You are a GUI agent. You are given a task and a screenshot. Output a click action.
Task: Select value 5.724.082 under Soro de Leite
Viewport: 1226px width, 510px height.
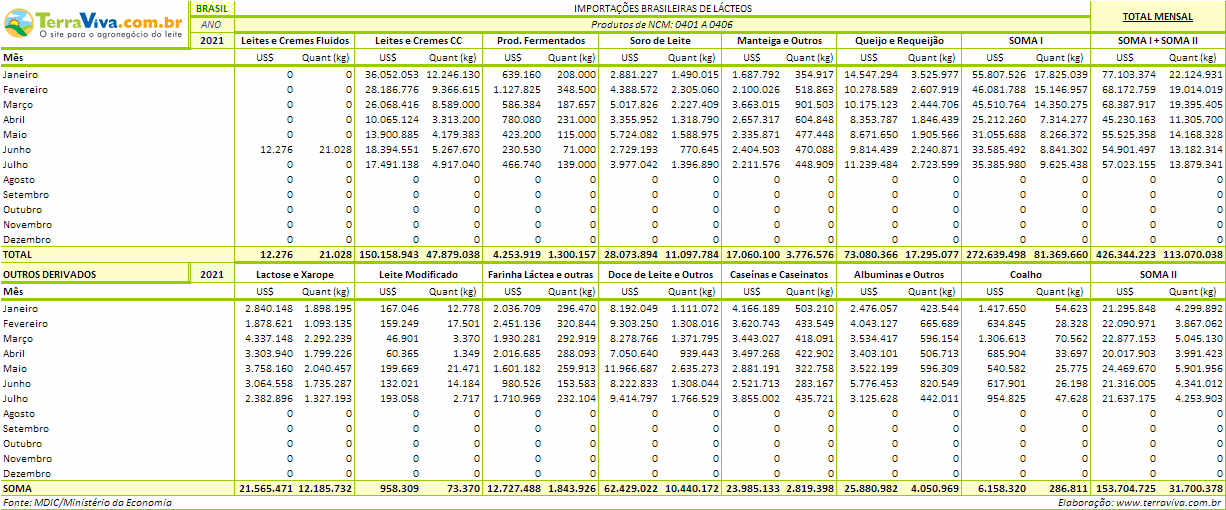tap(631, 135)
